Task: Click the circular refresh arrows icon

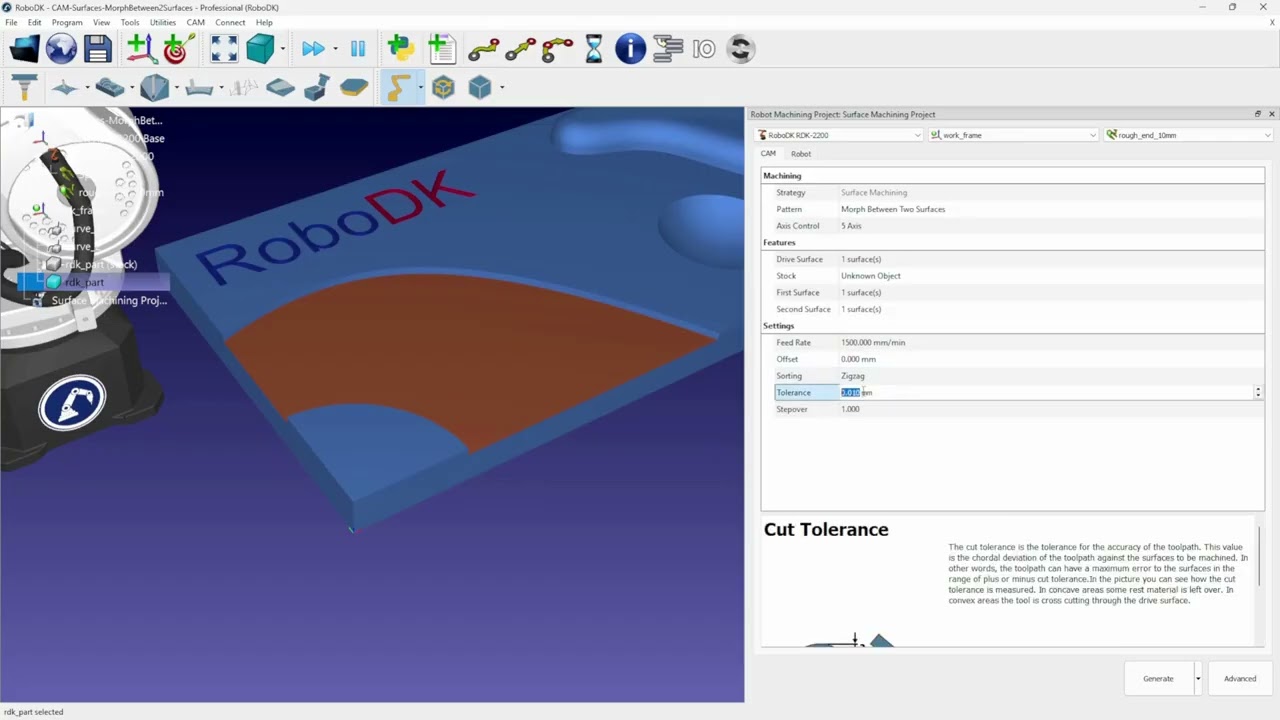Action: [x=741, y=48]
